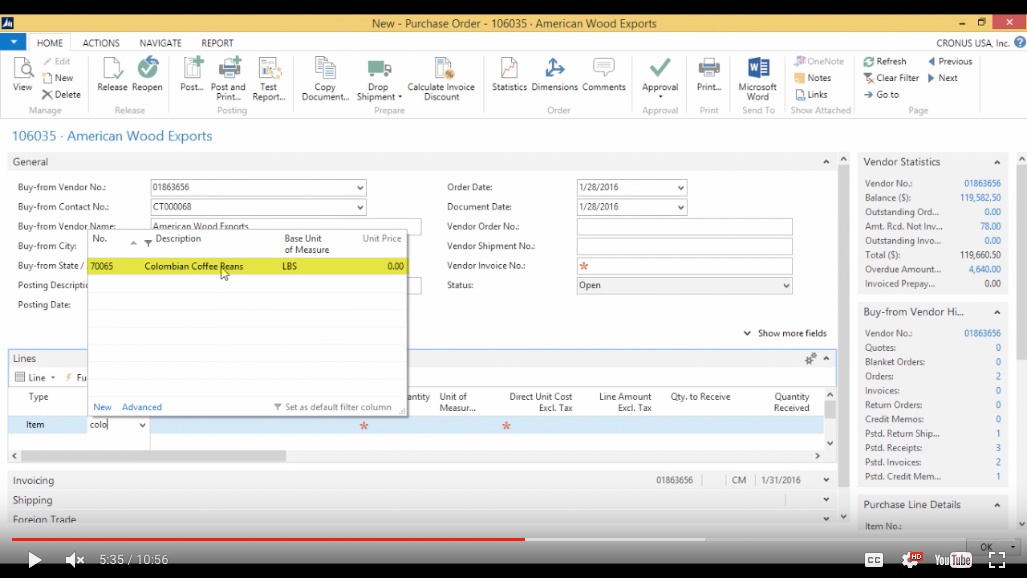Open Overdue Amount 4,640.00 link
The height and width of the screenshot is (578, 1027).
(984, 269)
